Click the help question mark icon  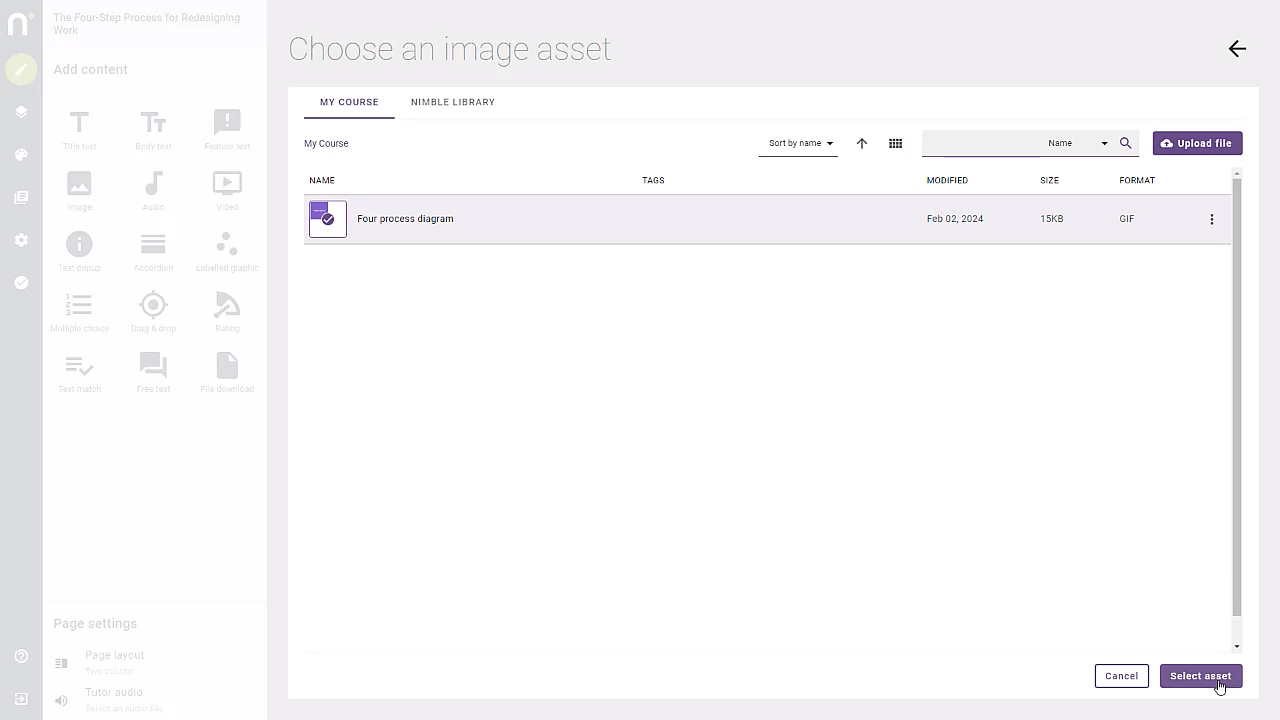click(21, 656)
